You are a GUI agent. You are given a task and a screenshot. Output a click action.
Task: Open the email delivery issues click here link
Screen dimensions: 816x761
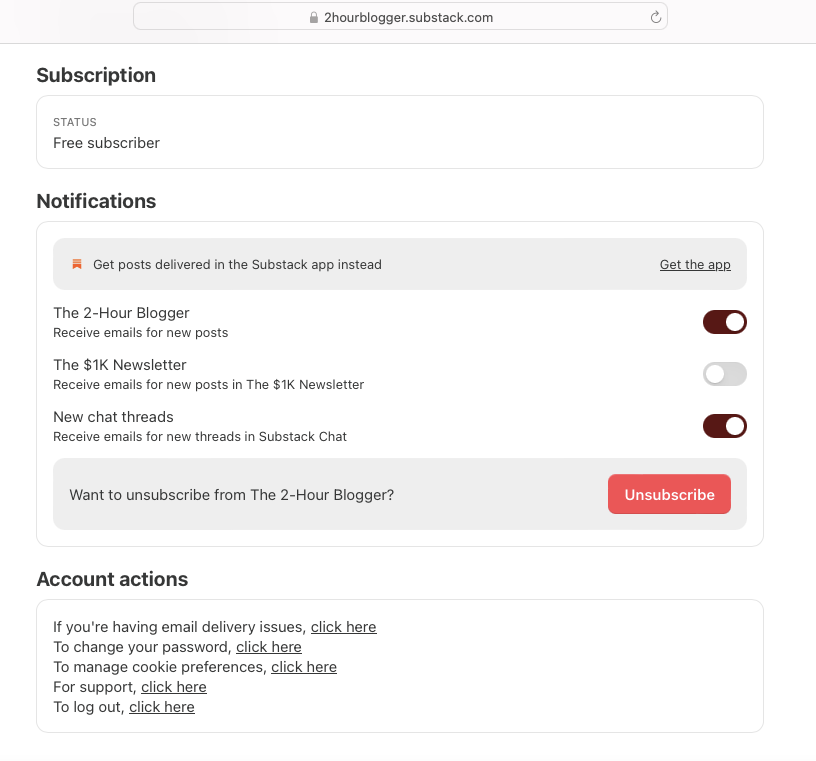[343, 627]
